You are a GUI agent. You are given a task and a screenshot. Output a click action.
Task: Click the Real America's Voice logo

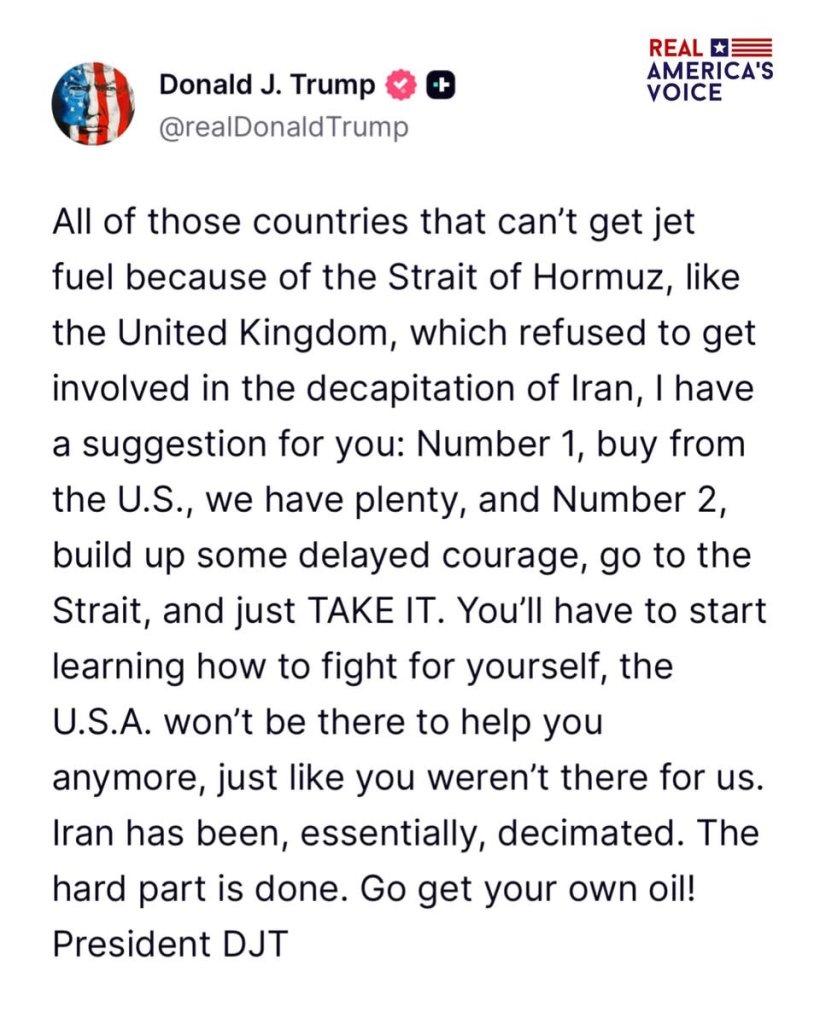(x=710, y=70)
